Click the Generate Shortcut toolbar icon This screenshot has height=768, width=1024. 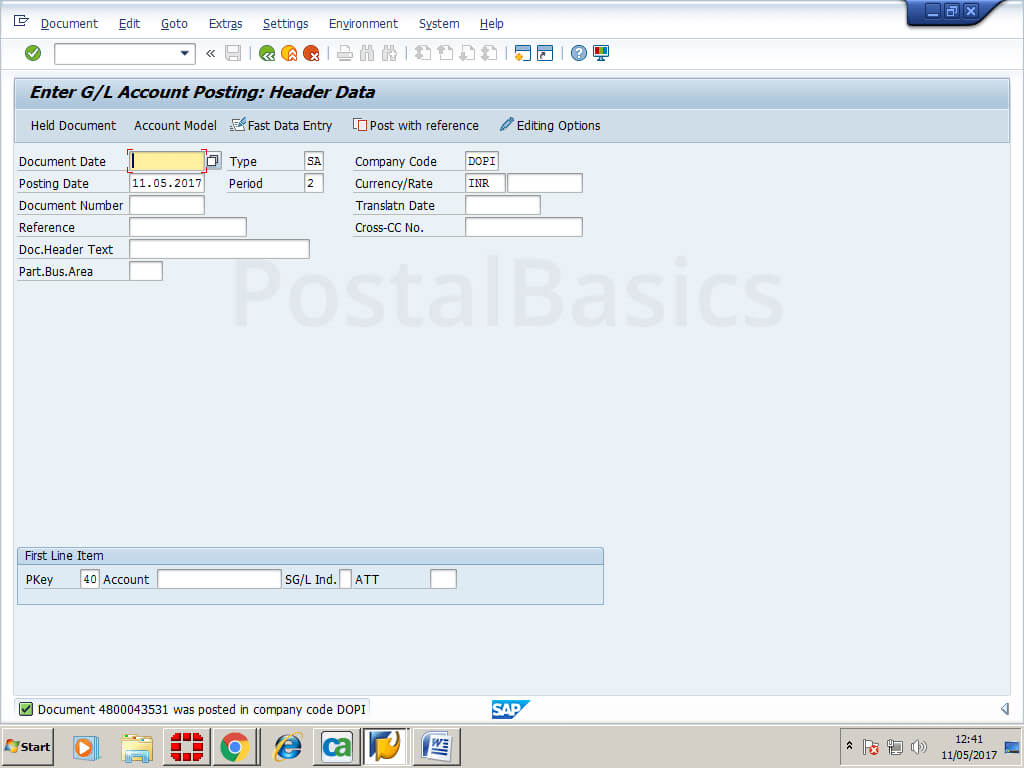pyautogui.click(x=545, y=53)
